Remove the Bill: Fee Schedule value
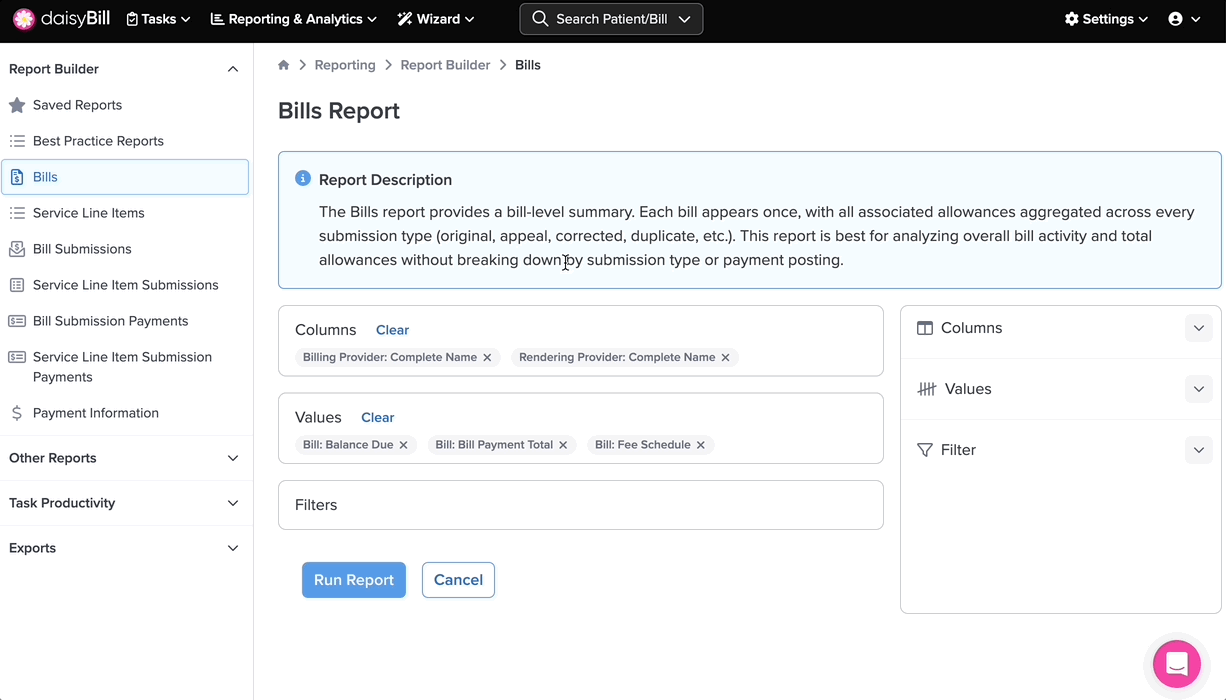Screen dimensions: 1226x700 [x=701, y=445]
